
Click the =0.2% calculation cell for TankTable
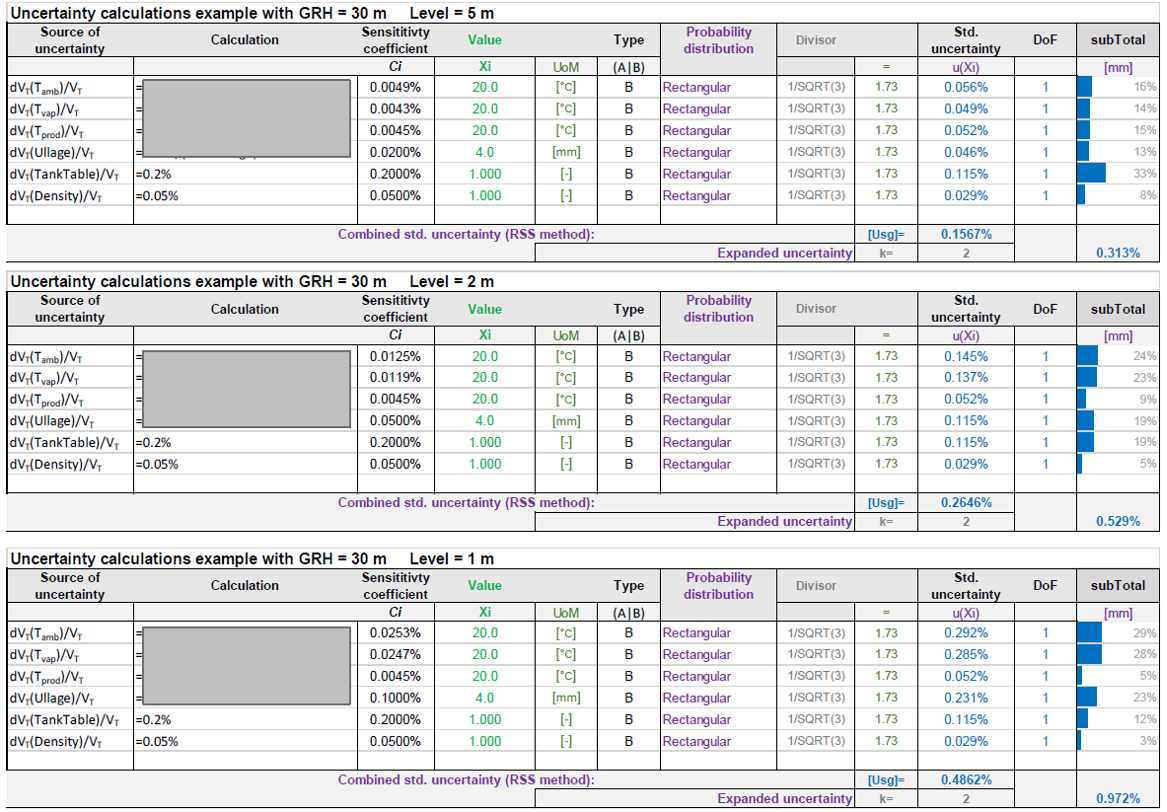point(153,175)
